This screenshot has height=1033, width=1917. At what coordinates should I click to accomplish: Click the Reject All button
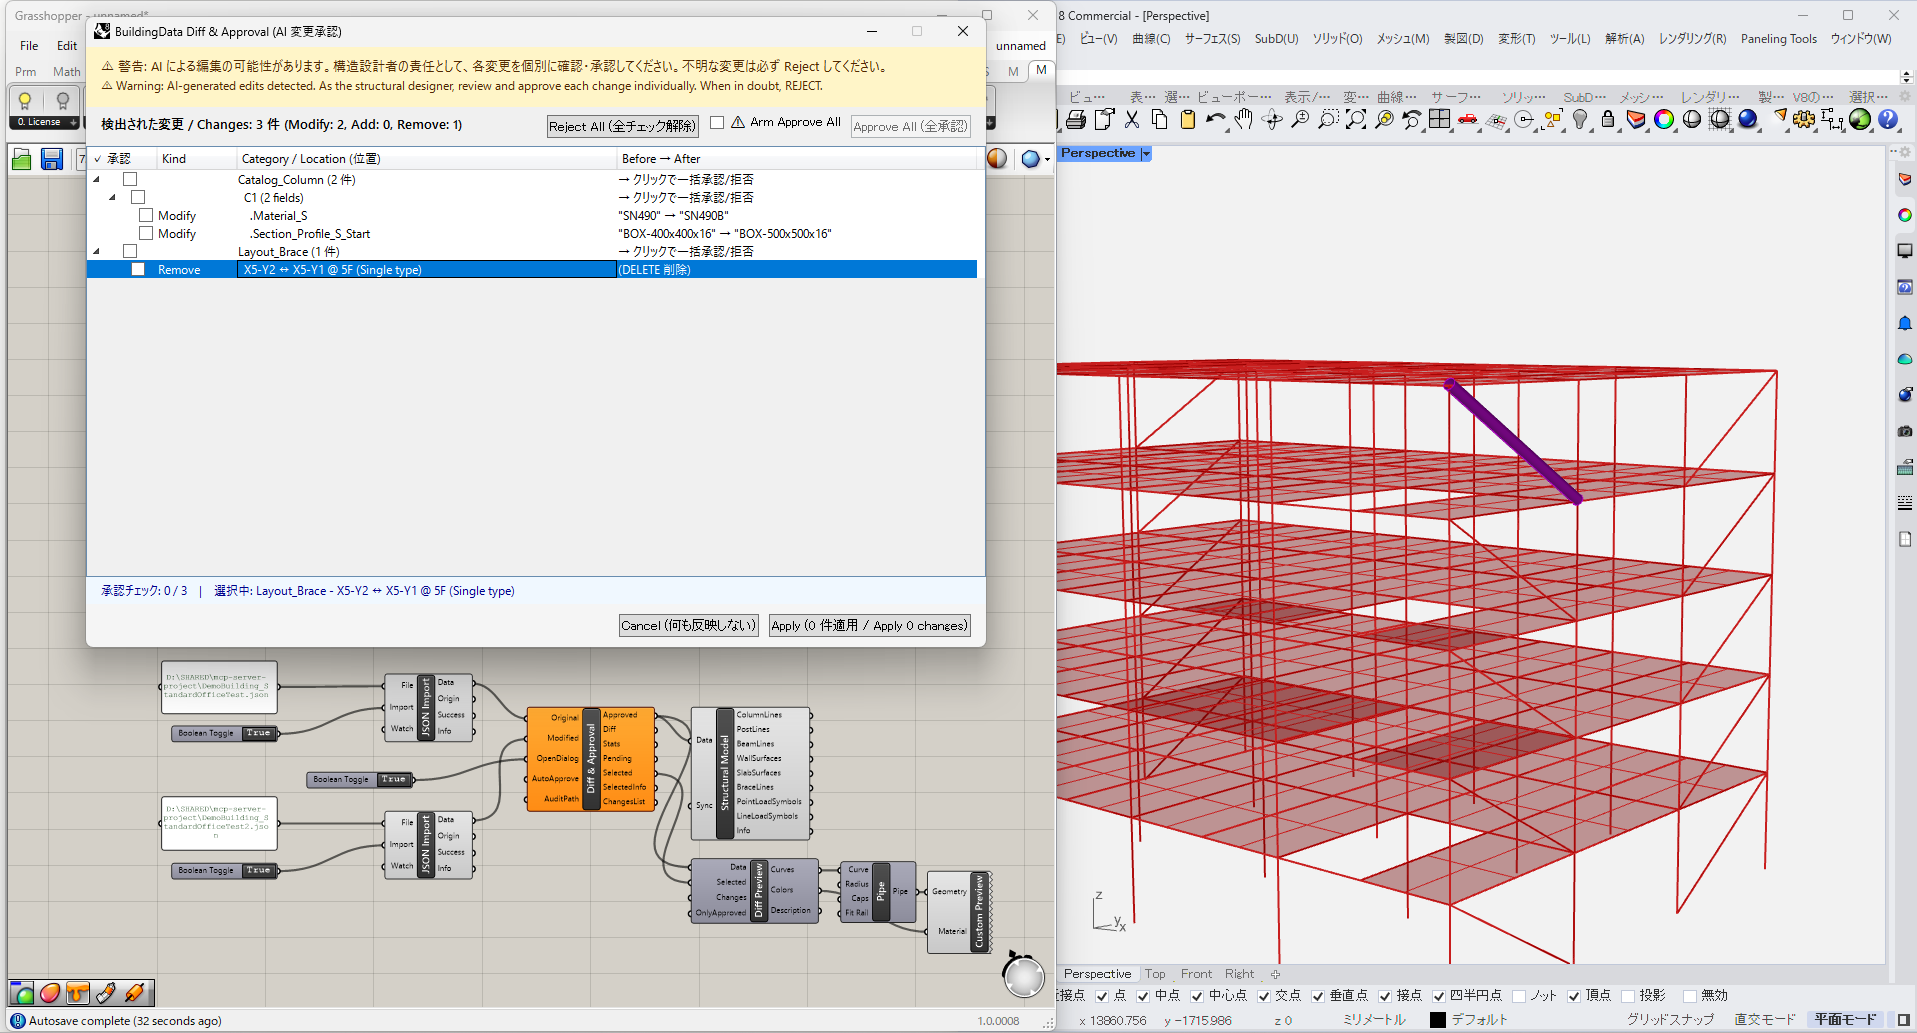click(622, 126)
